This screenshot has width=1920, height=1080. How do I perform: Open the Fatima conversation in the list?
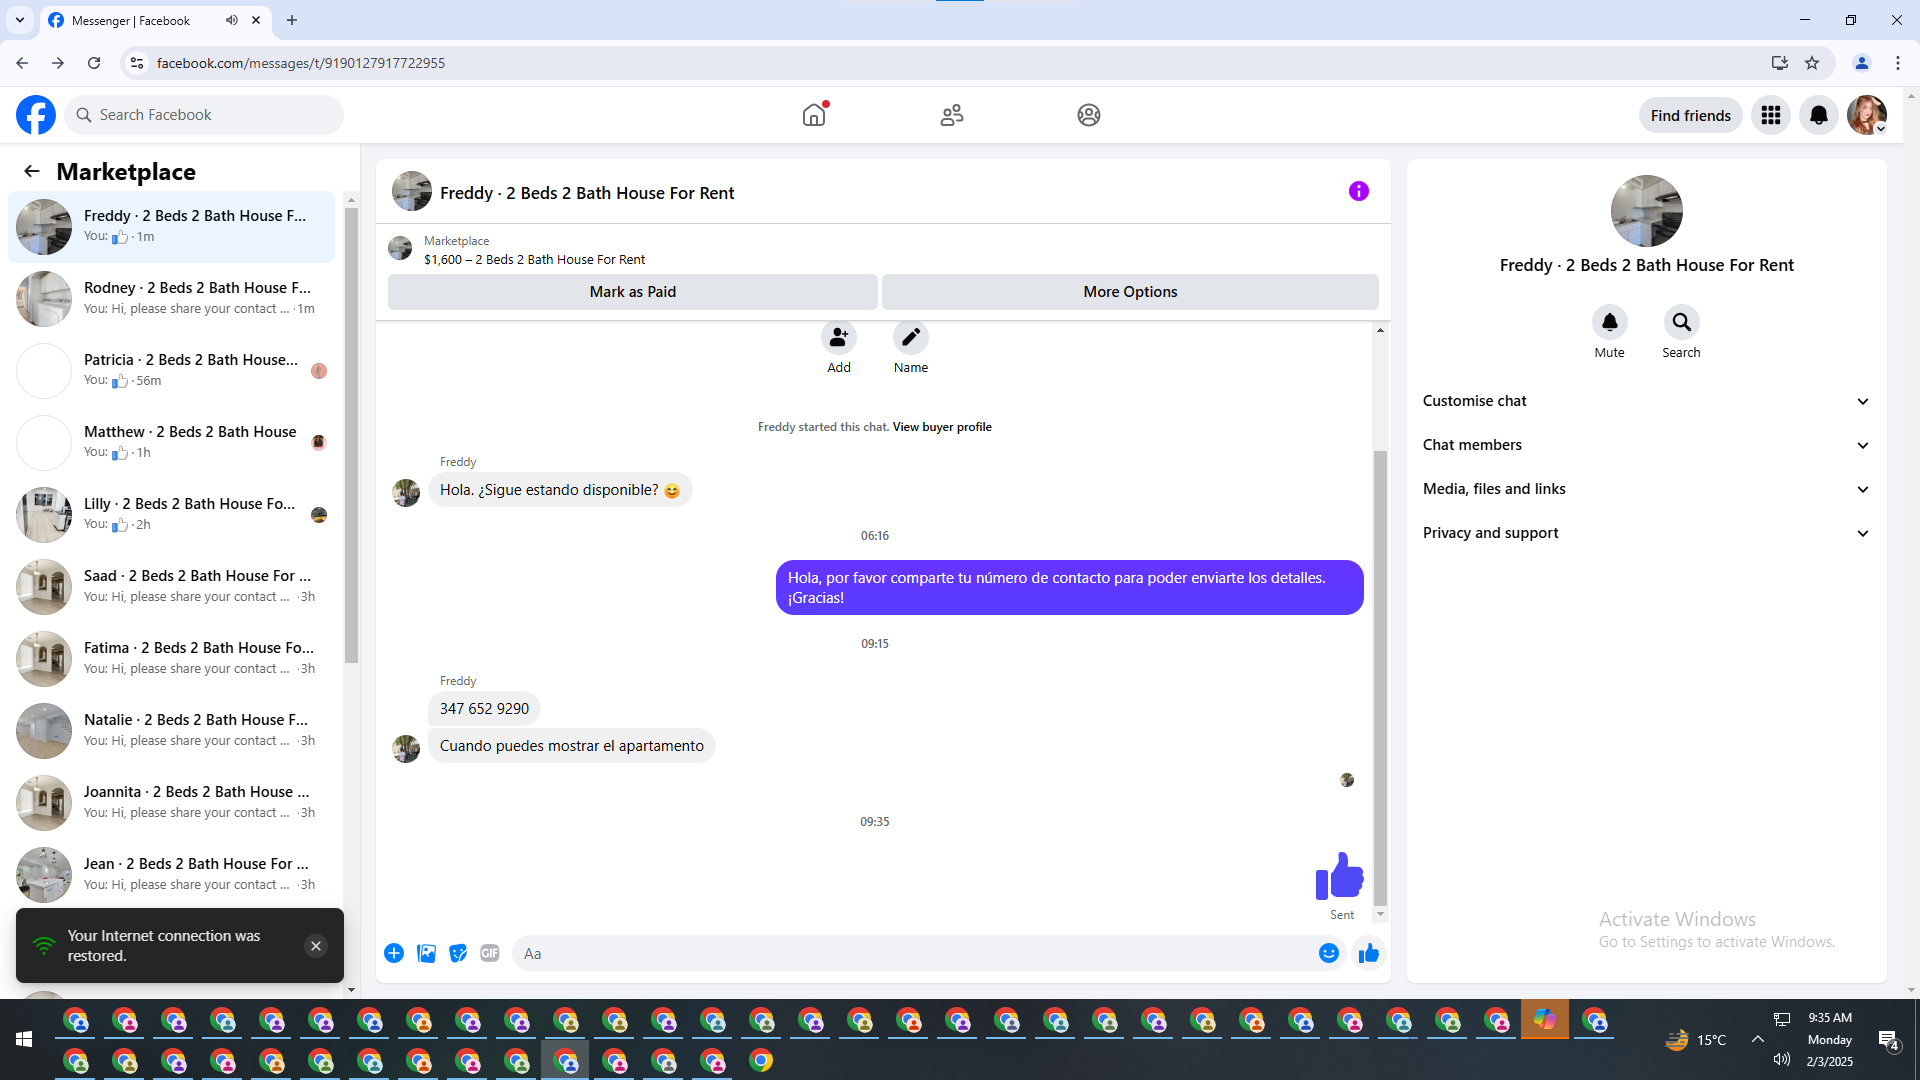(172, 659)
